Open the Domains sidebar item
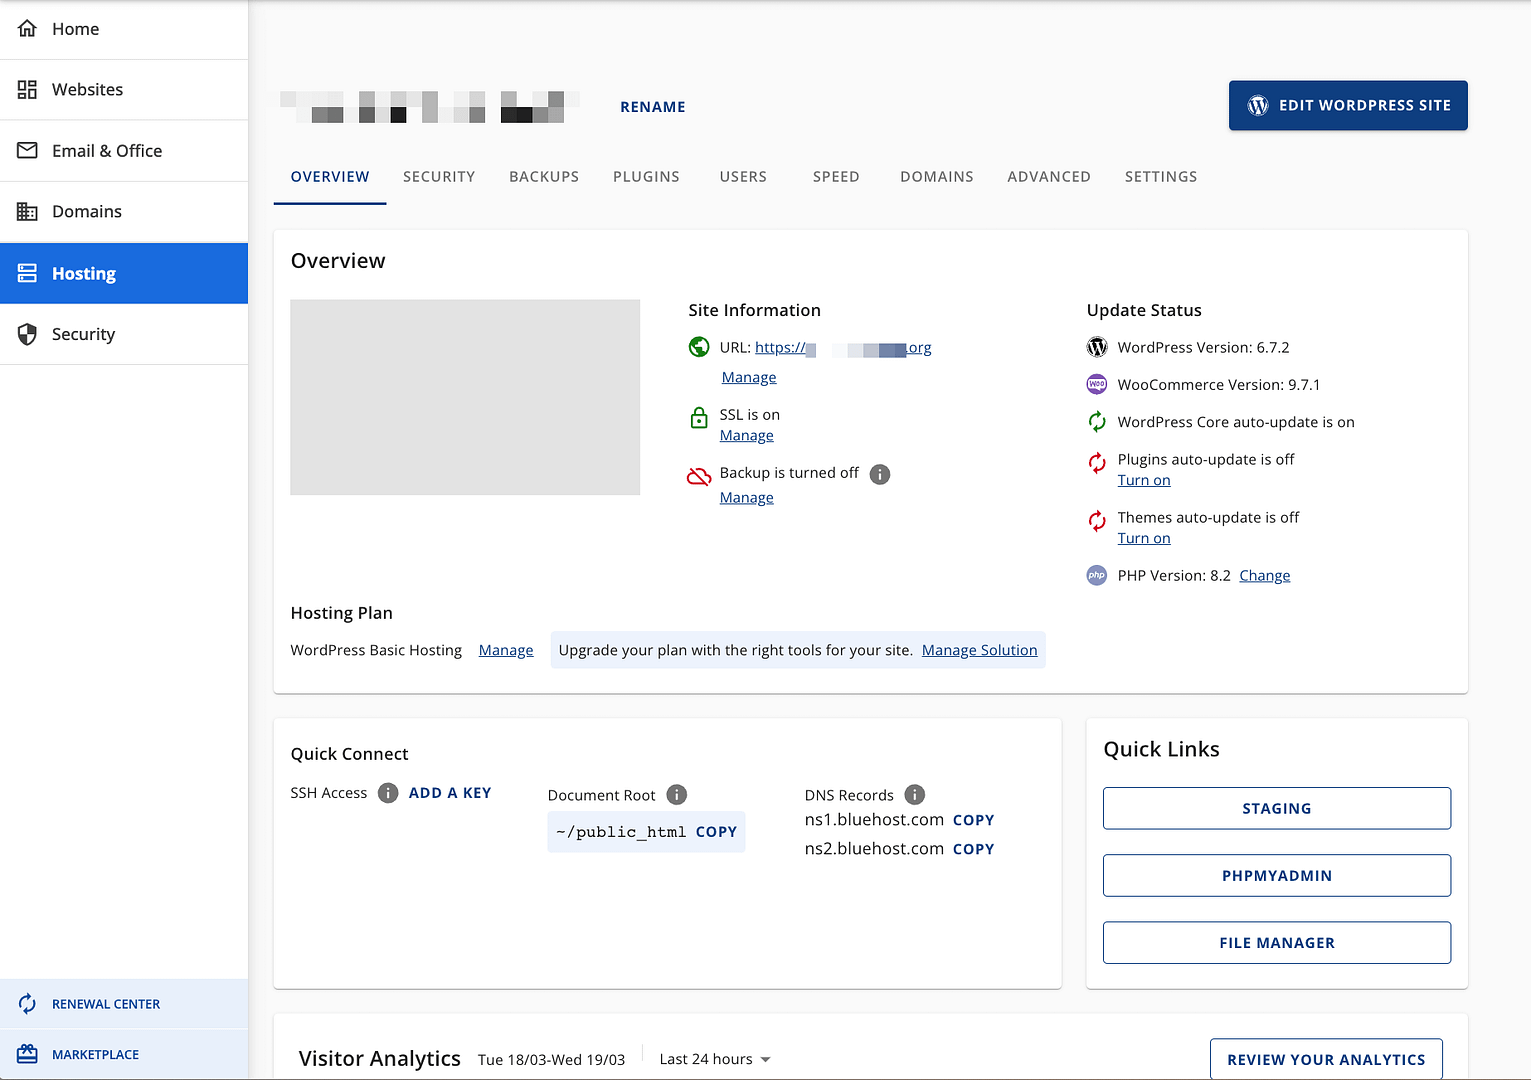Viewport: 1531px width, 1080px height. (124, 212)
